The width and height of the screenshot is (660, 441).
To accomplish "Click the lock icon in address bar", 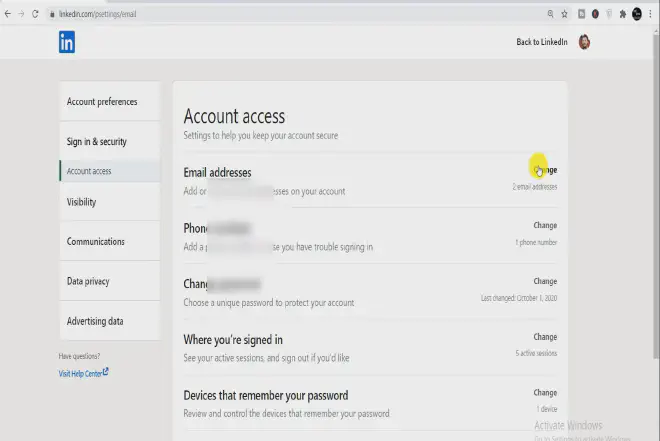I will tap(52, 14).
